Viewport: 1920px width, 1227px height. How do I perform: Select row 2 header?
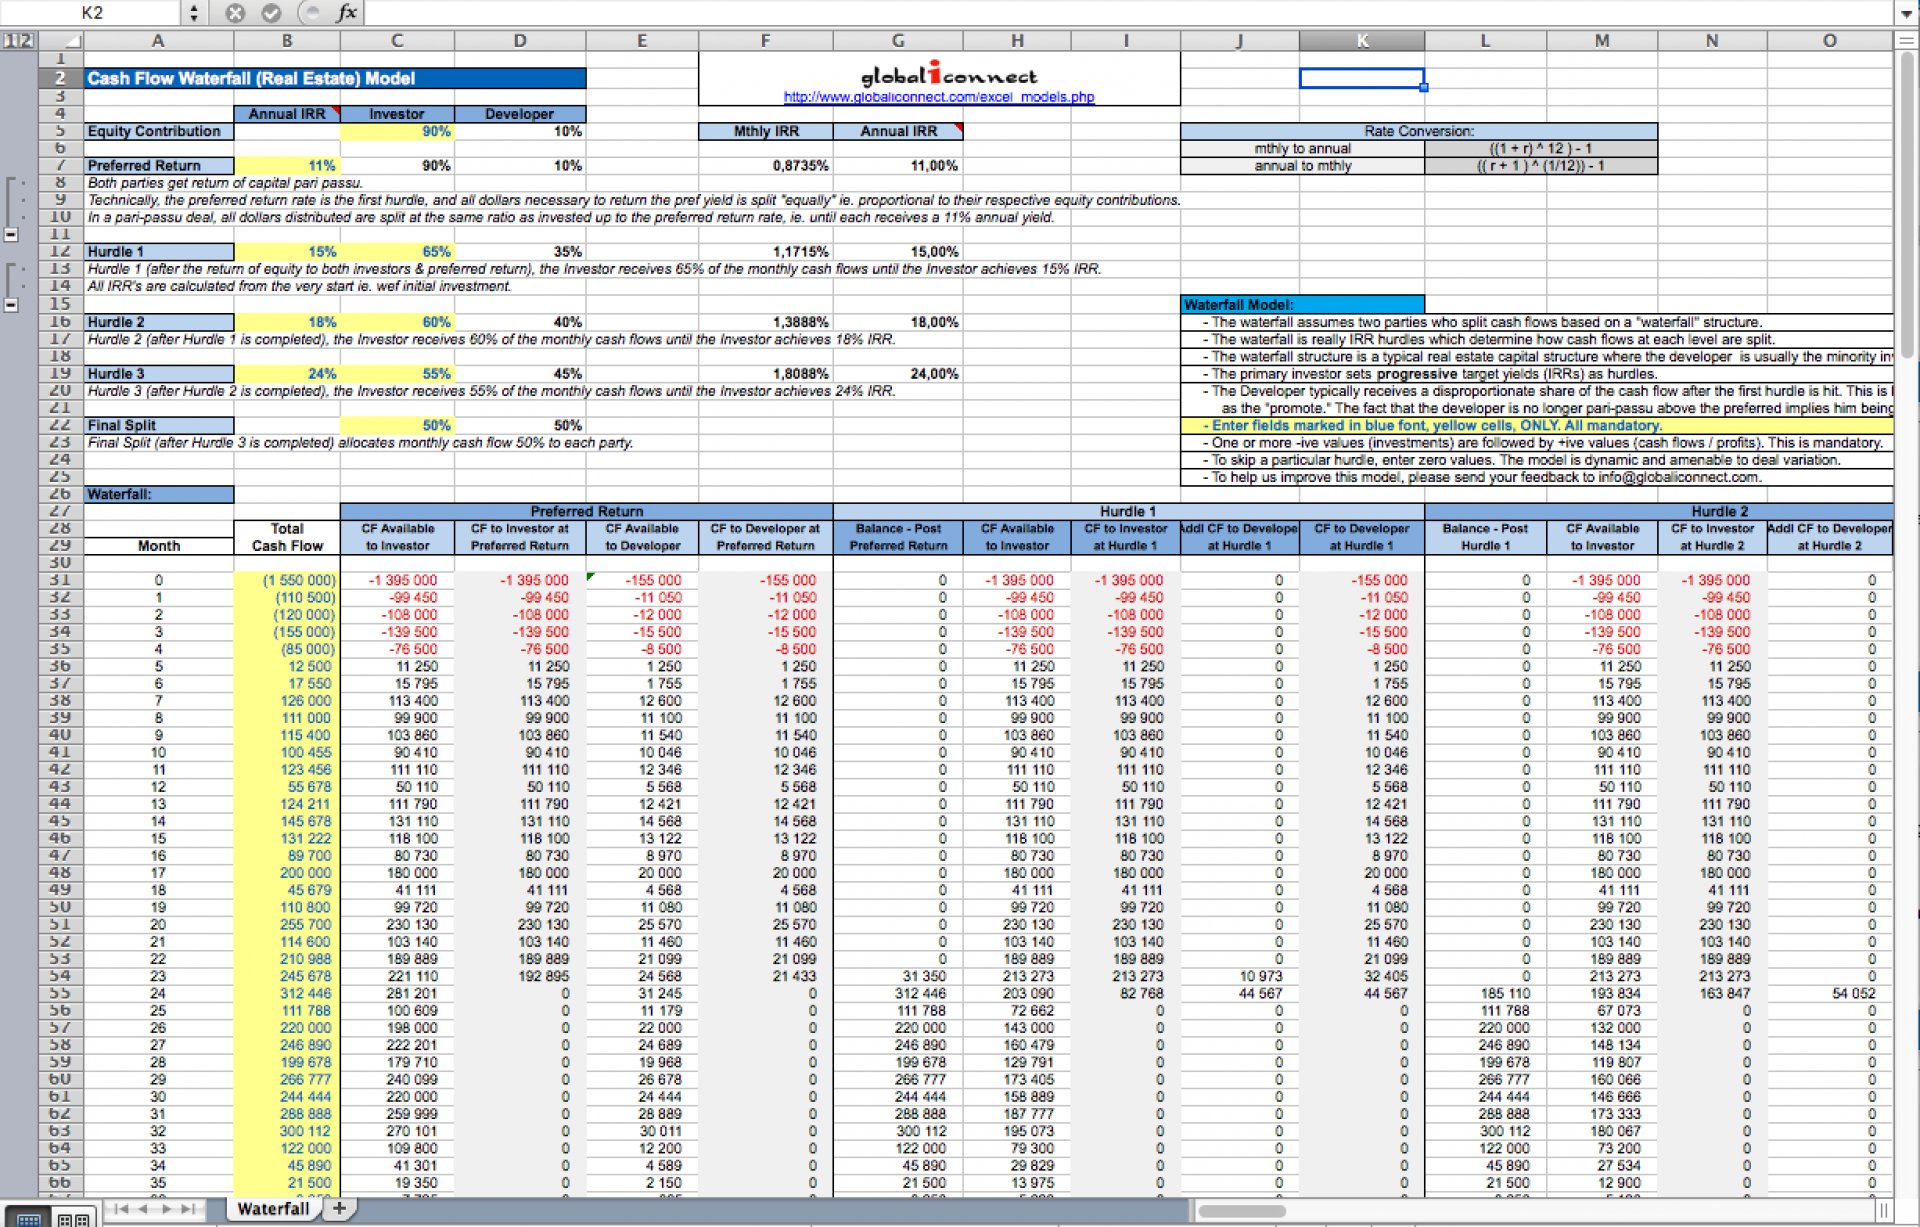point(60,78)
